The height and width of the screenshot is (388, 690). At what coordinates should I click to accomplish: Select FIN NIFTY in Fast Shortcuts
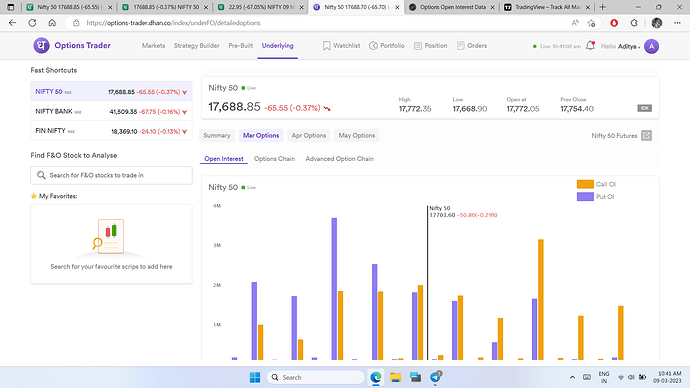pos(111,131)
